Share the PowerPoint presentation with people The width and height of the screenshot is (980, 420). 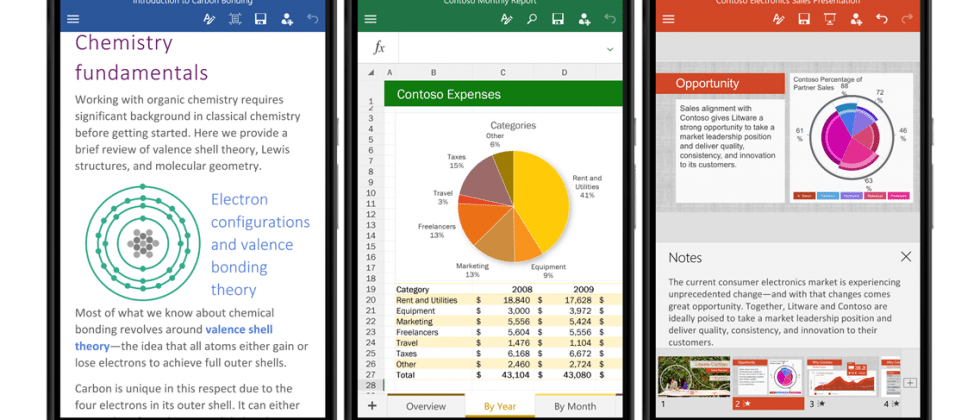tap(856, 19)
